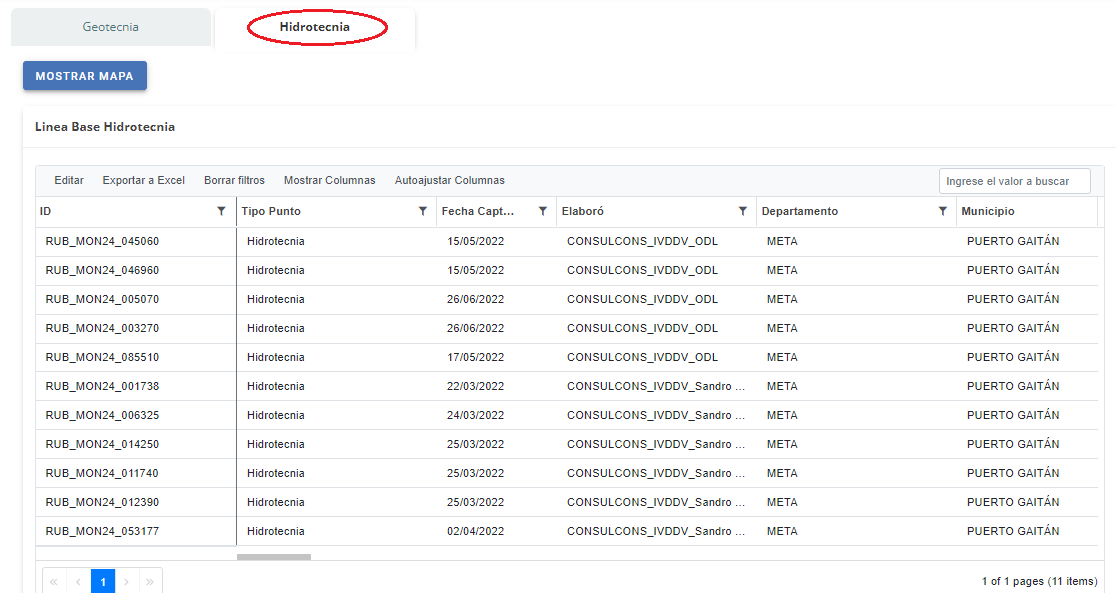Switch to the Geotecnia tab
The height and width of the screenshot is (593, 1116).
point(111,27)
